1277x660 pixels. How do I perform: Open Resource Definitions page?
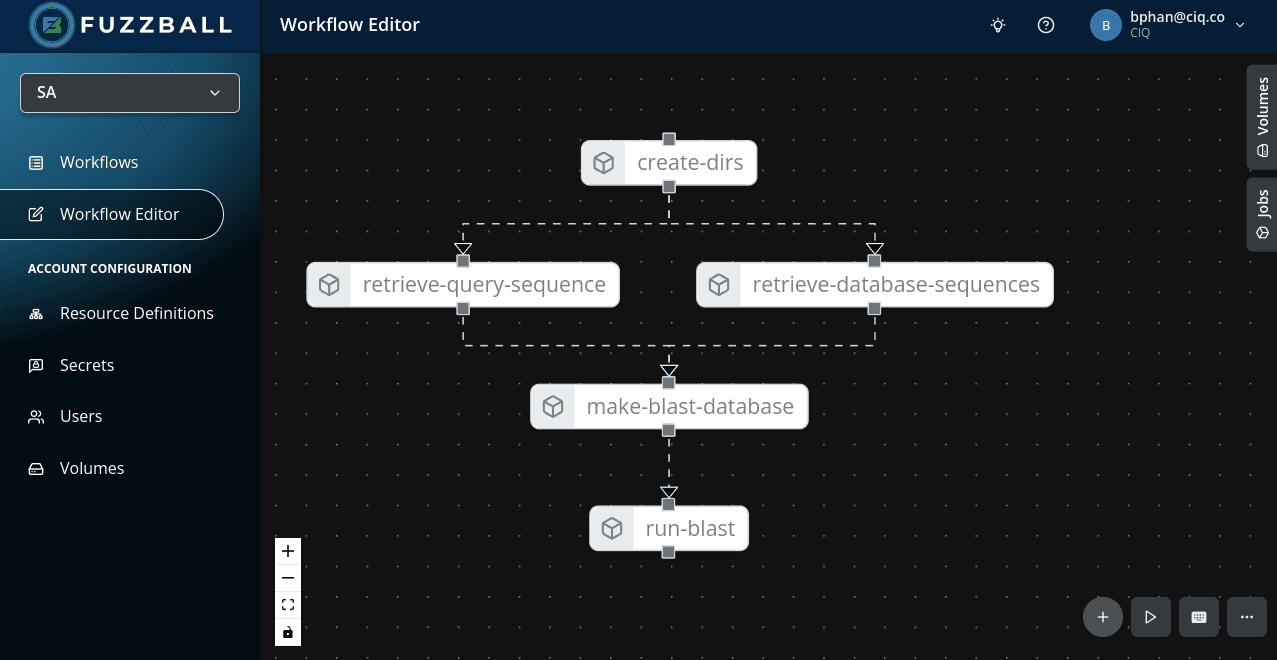coord(136,313)
